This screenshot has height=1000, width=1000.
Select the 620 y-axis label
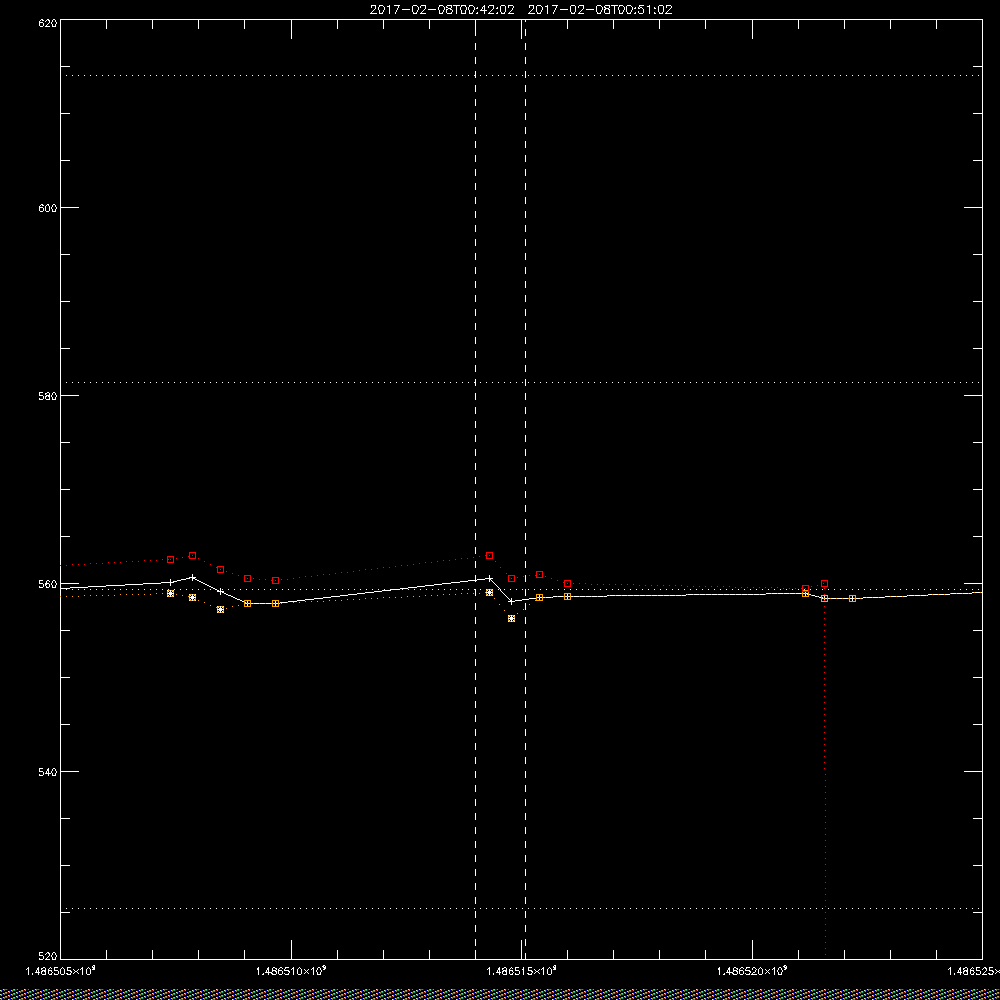(48, 23)
